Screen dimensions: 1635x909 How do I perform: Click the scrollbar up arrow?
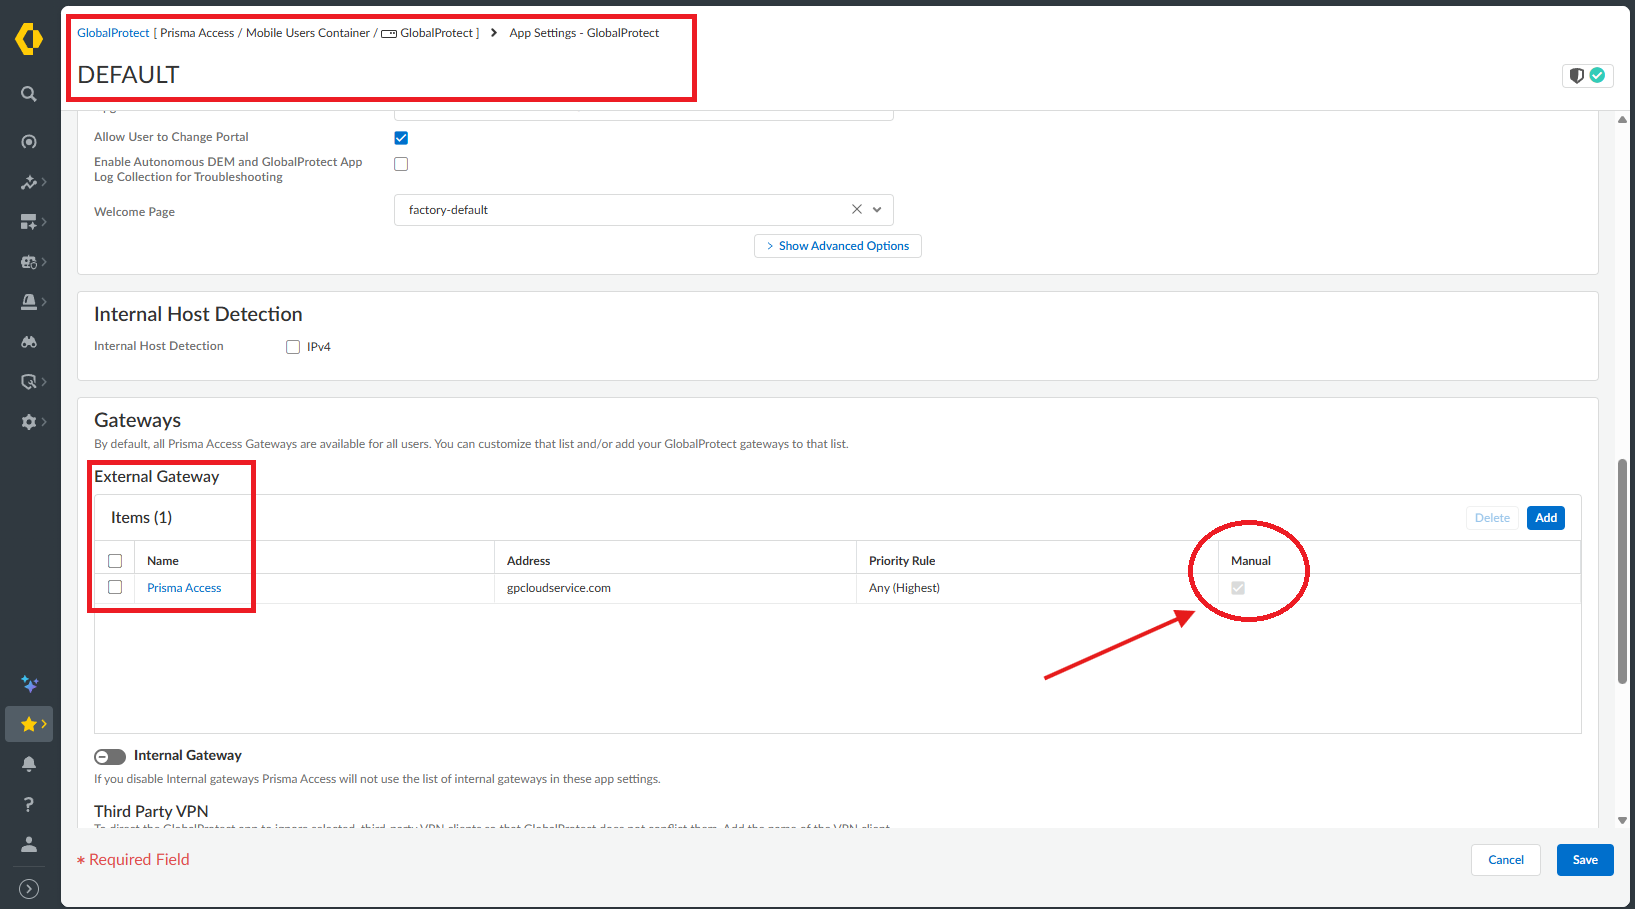pyautogui.click(x=1622, y=120)
